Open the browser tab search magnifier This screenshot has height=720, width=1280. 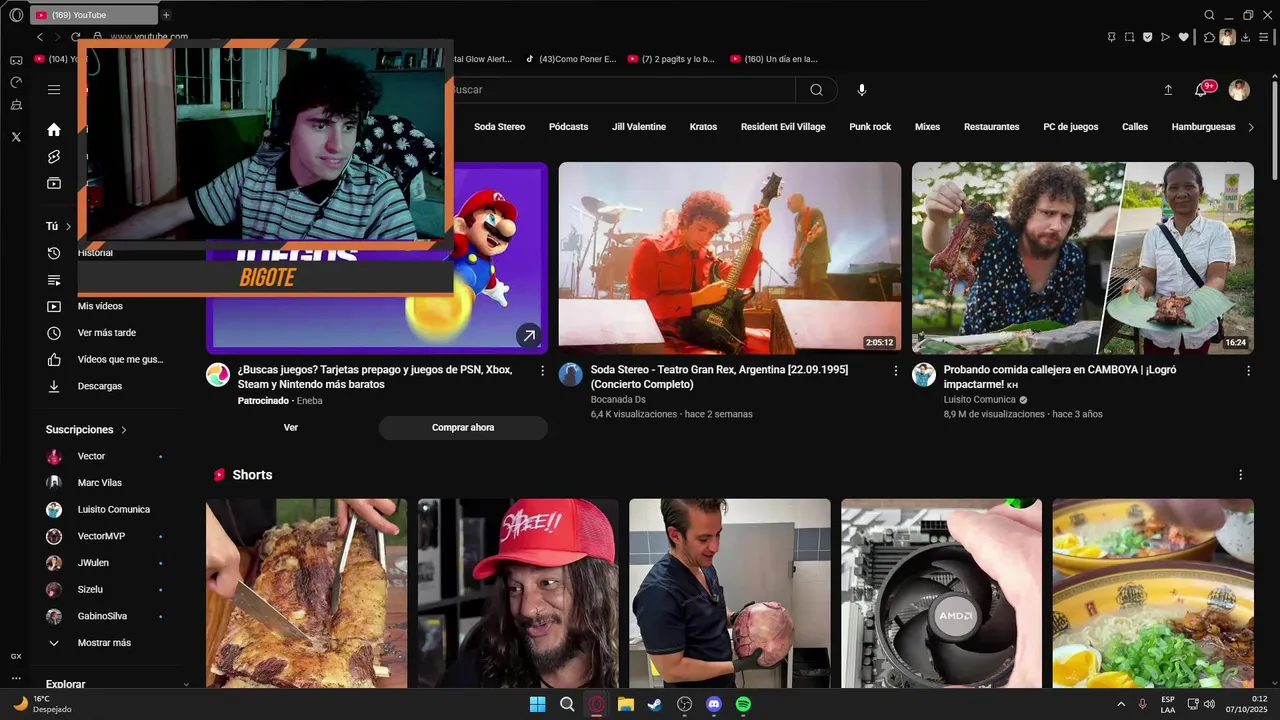(x=1209, y=15)
